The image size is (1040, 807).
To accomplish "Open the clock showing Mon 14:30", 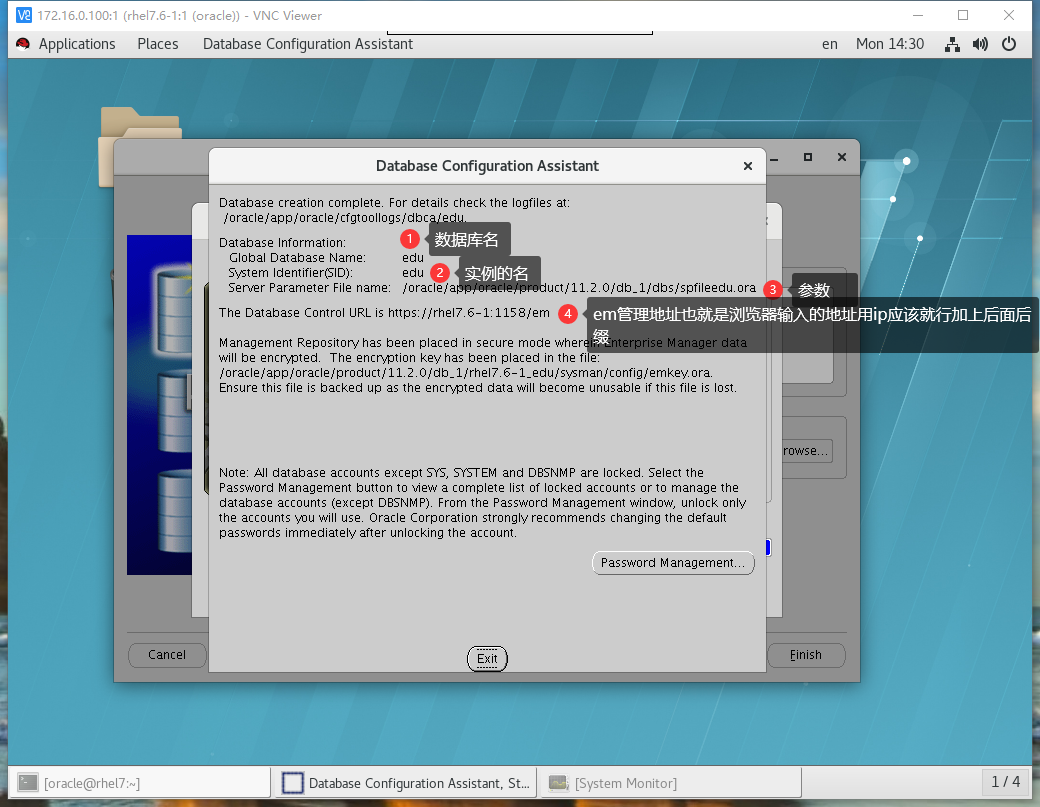I will (889, 44).
